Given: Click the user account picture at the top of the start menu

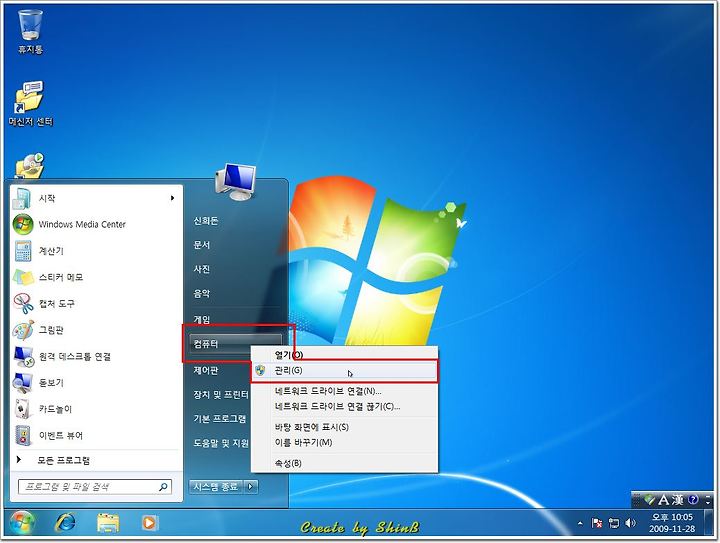Looking at the screenshot, I should point(235,182).
